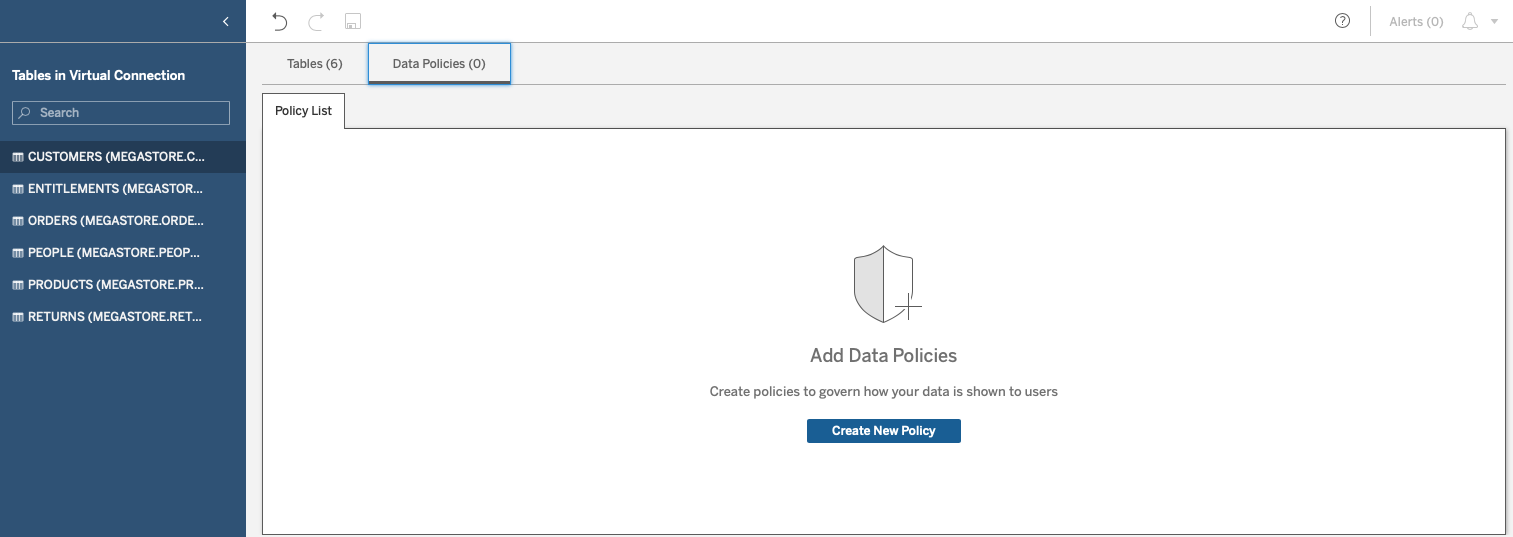Click the CUSTOMERS table icon
The image size is (1513, 537).
pos(18,157)
